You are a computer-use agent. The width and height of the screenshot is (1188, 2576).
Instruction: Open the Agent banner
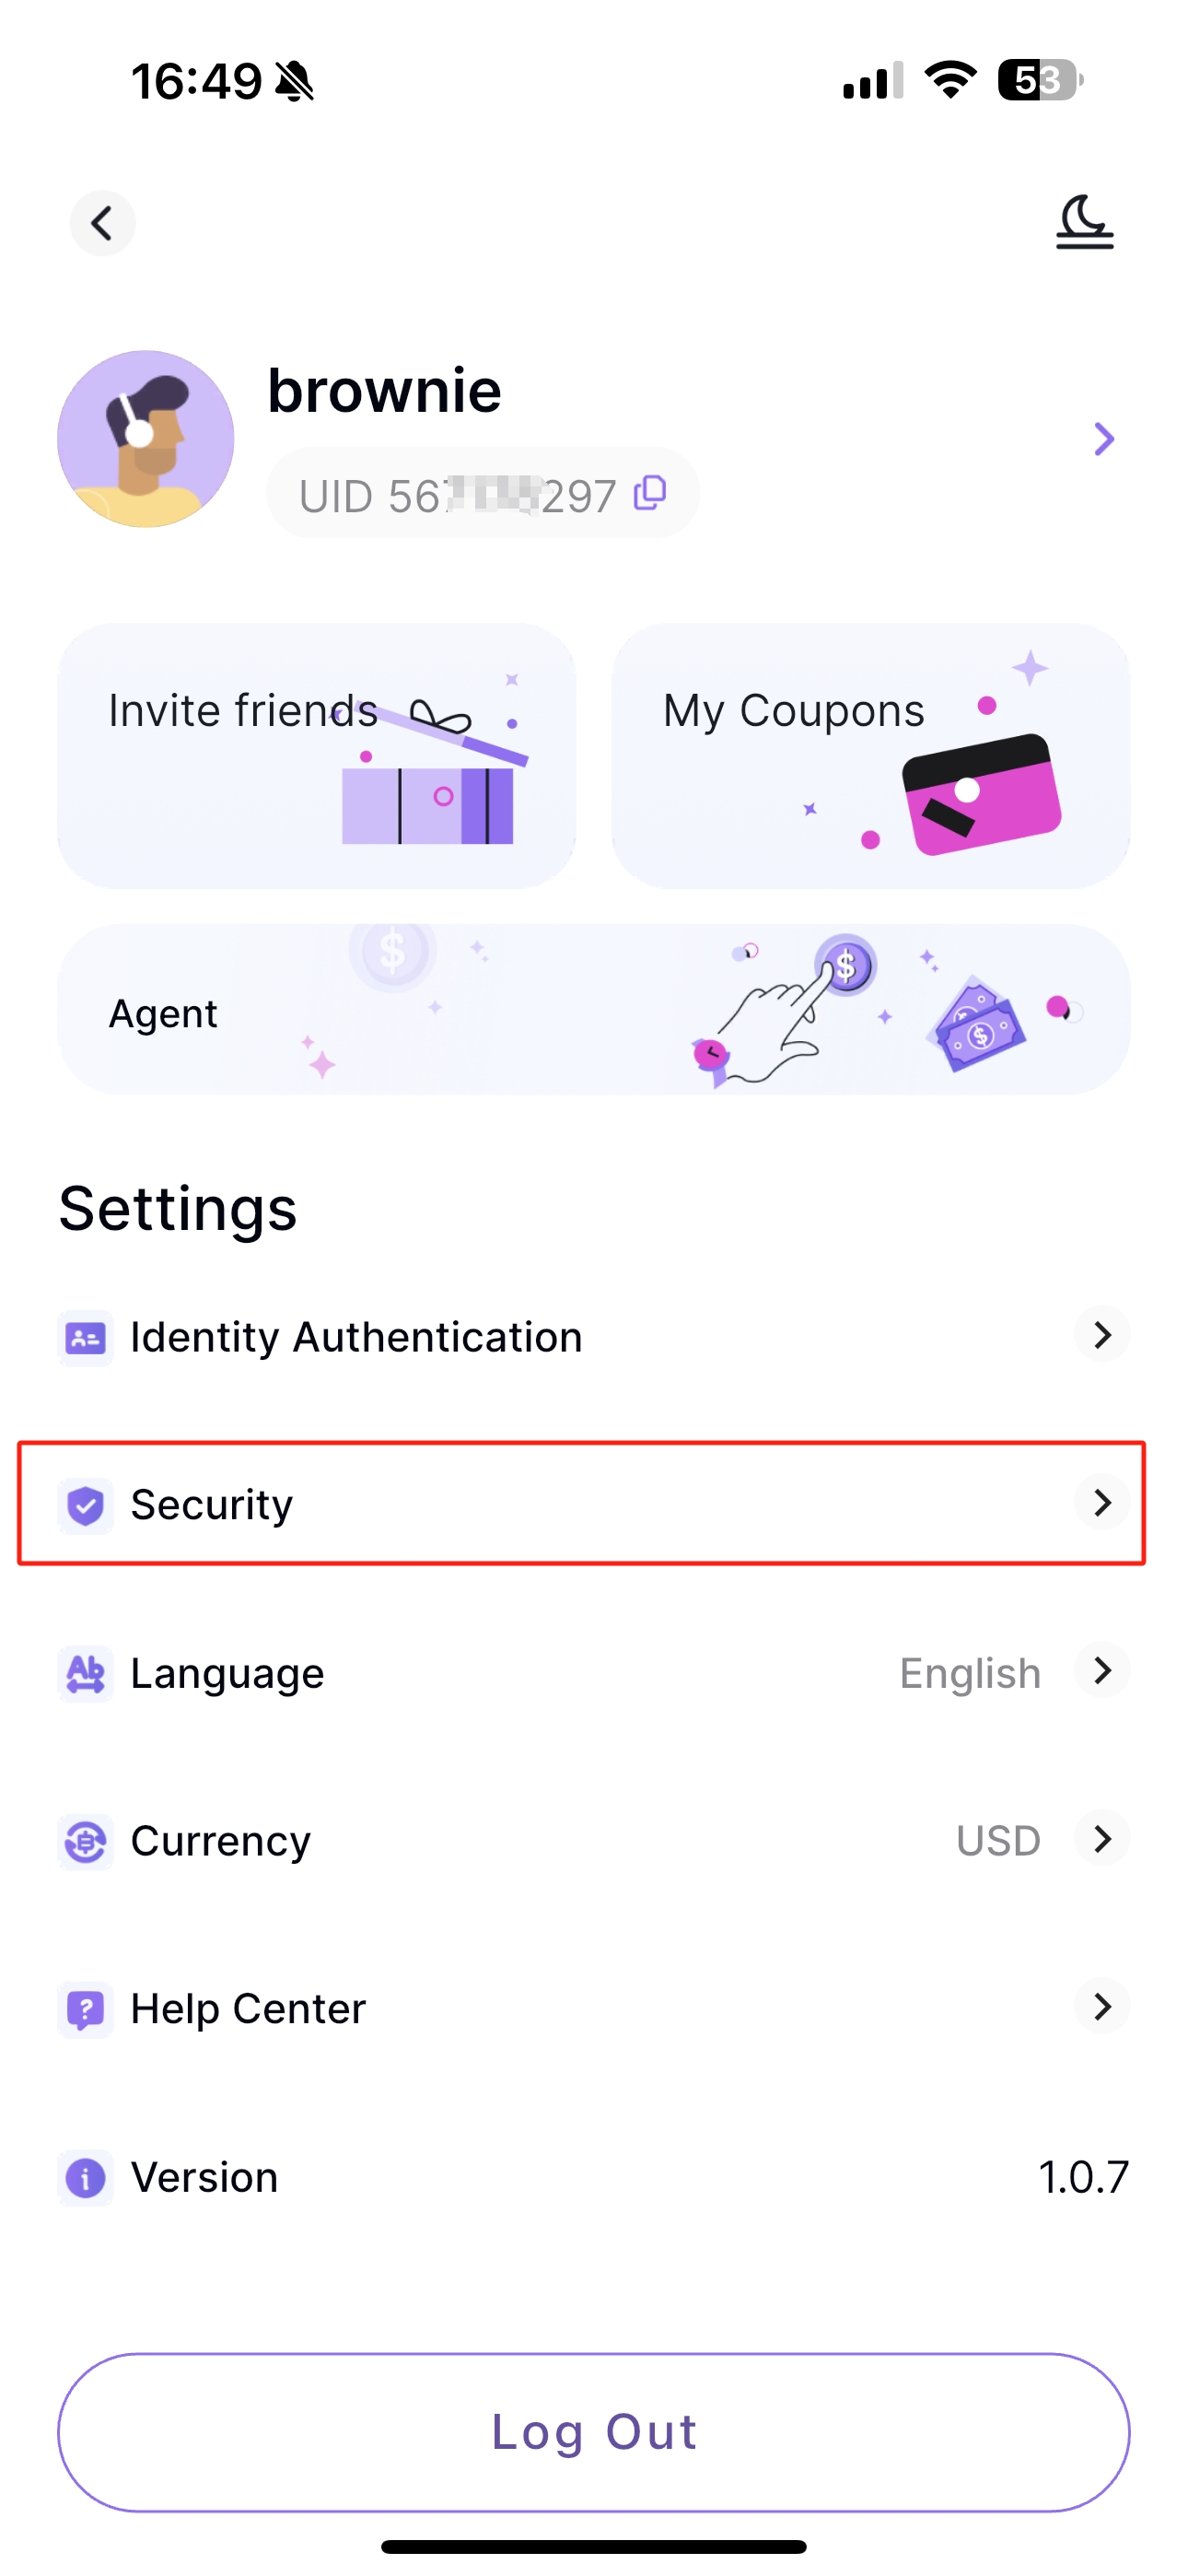594,1010
